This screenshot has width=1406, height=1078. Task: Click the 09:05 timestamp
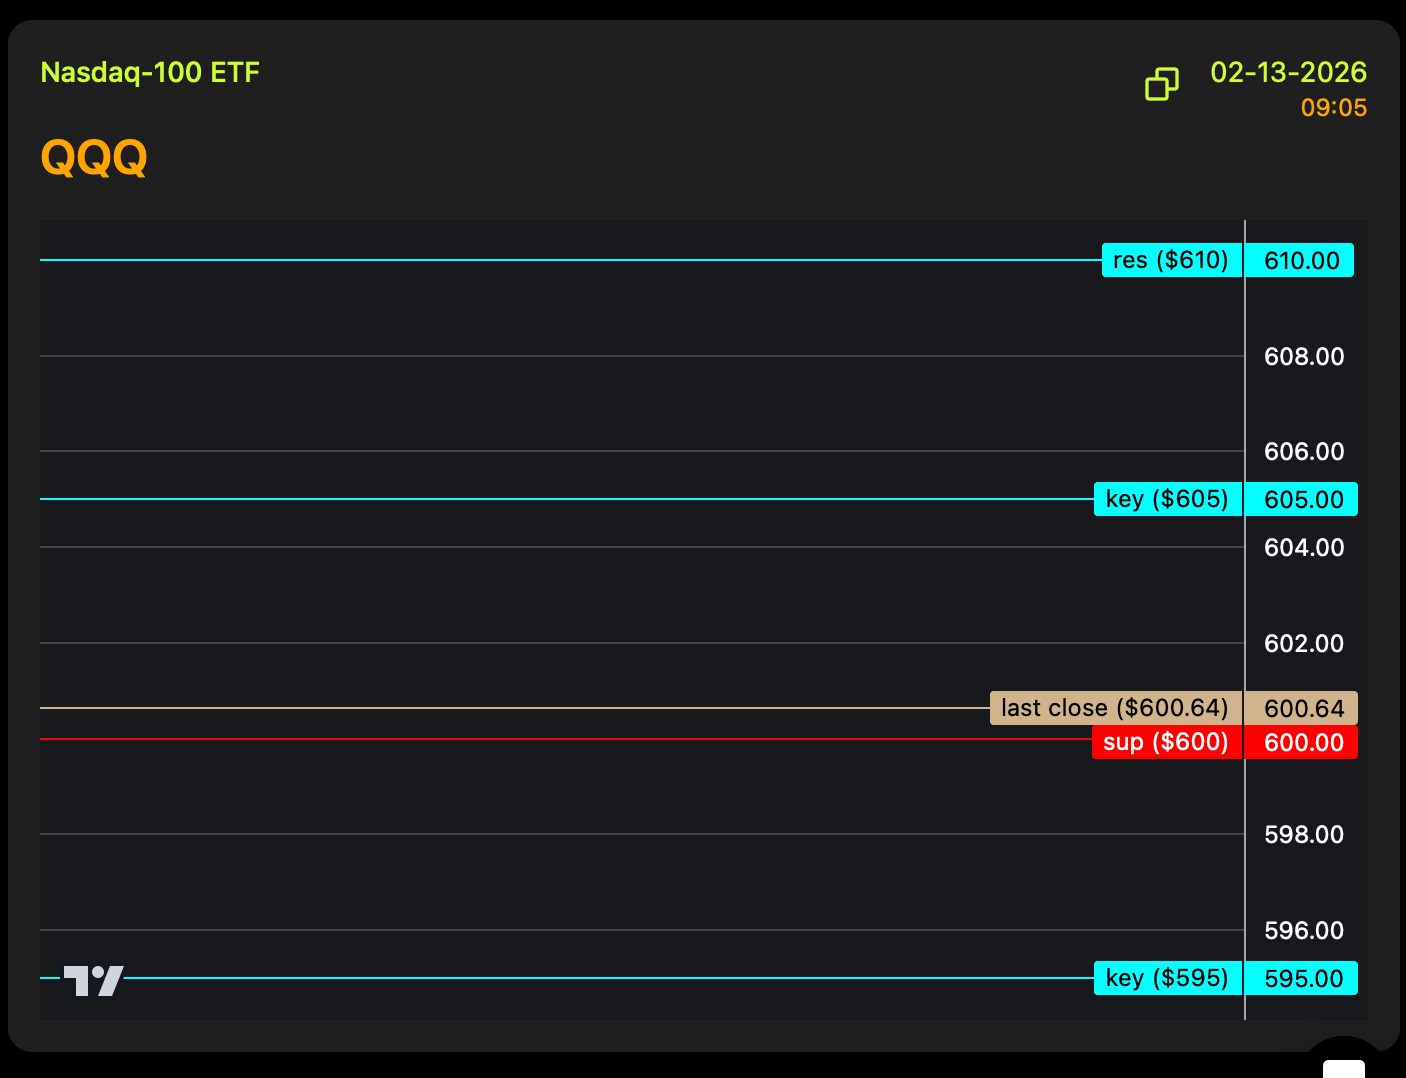1333,107
